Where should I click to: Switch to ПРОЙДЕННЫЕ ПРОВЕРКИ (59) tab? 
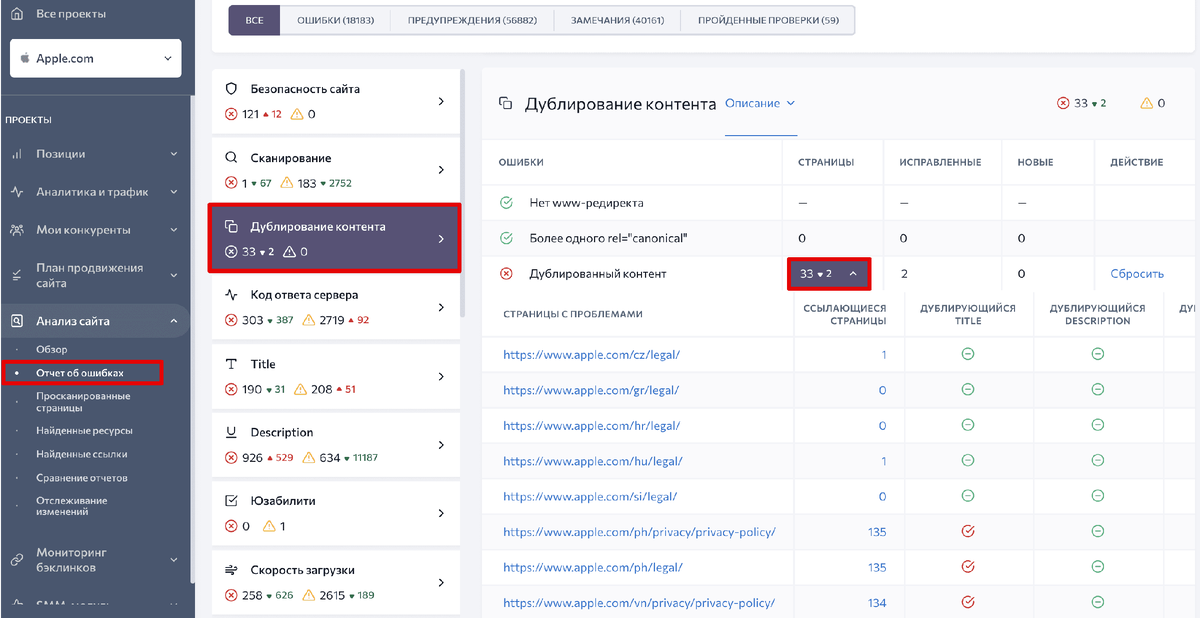768,20
